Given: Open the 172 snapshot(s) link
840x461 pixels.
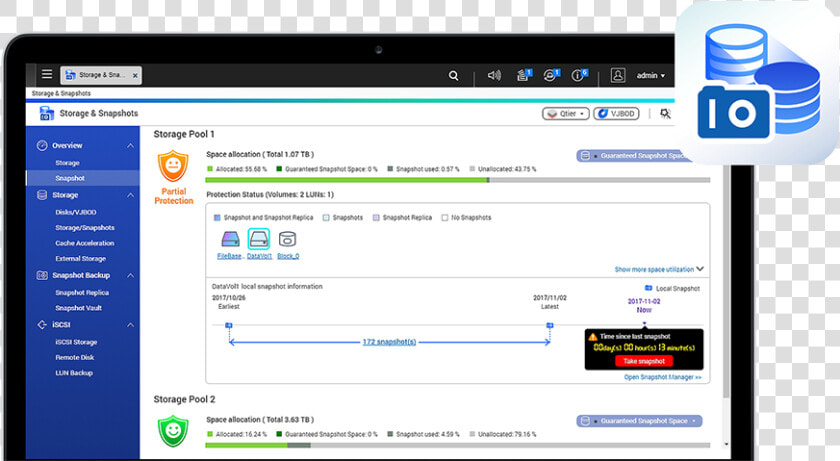Looking at the screenshot, I should [389, 342].
